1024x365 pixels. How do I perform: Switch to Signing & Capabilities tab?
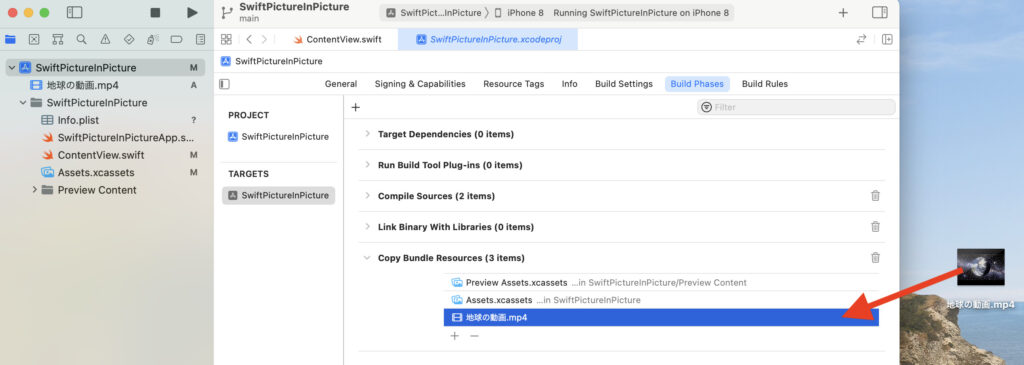click(x=420, y=84)
